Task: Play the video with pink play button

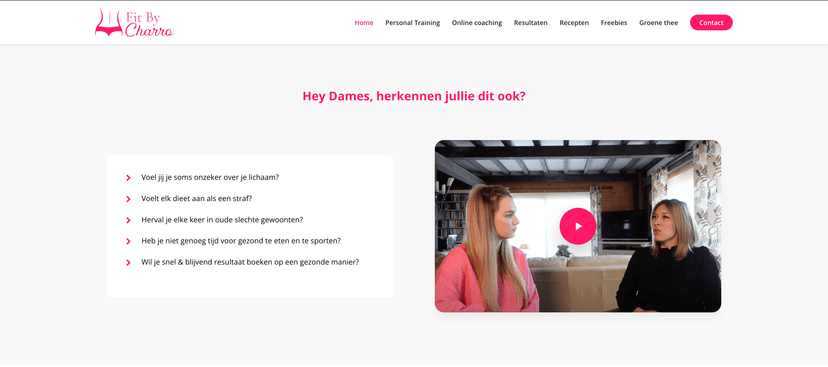Action: click(x=578, y=226)
